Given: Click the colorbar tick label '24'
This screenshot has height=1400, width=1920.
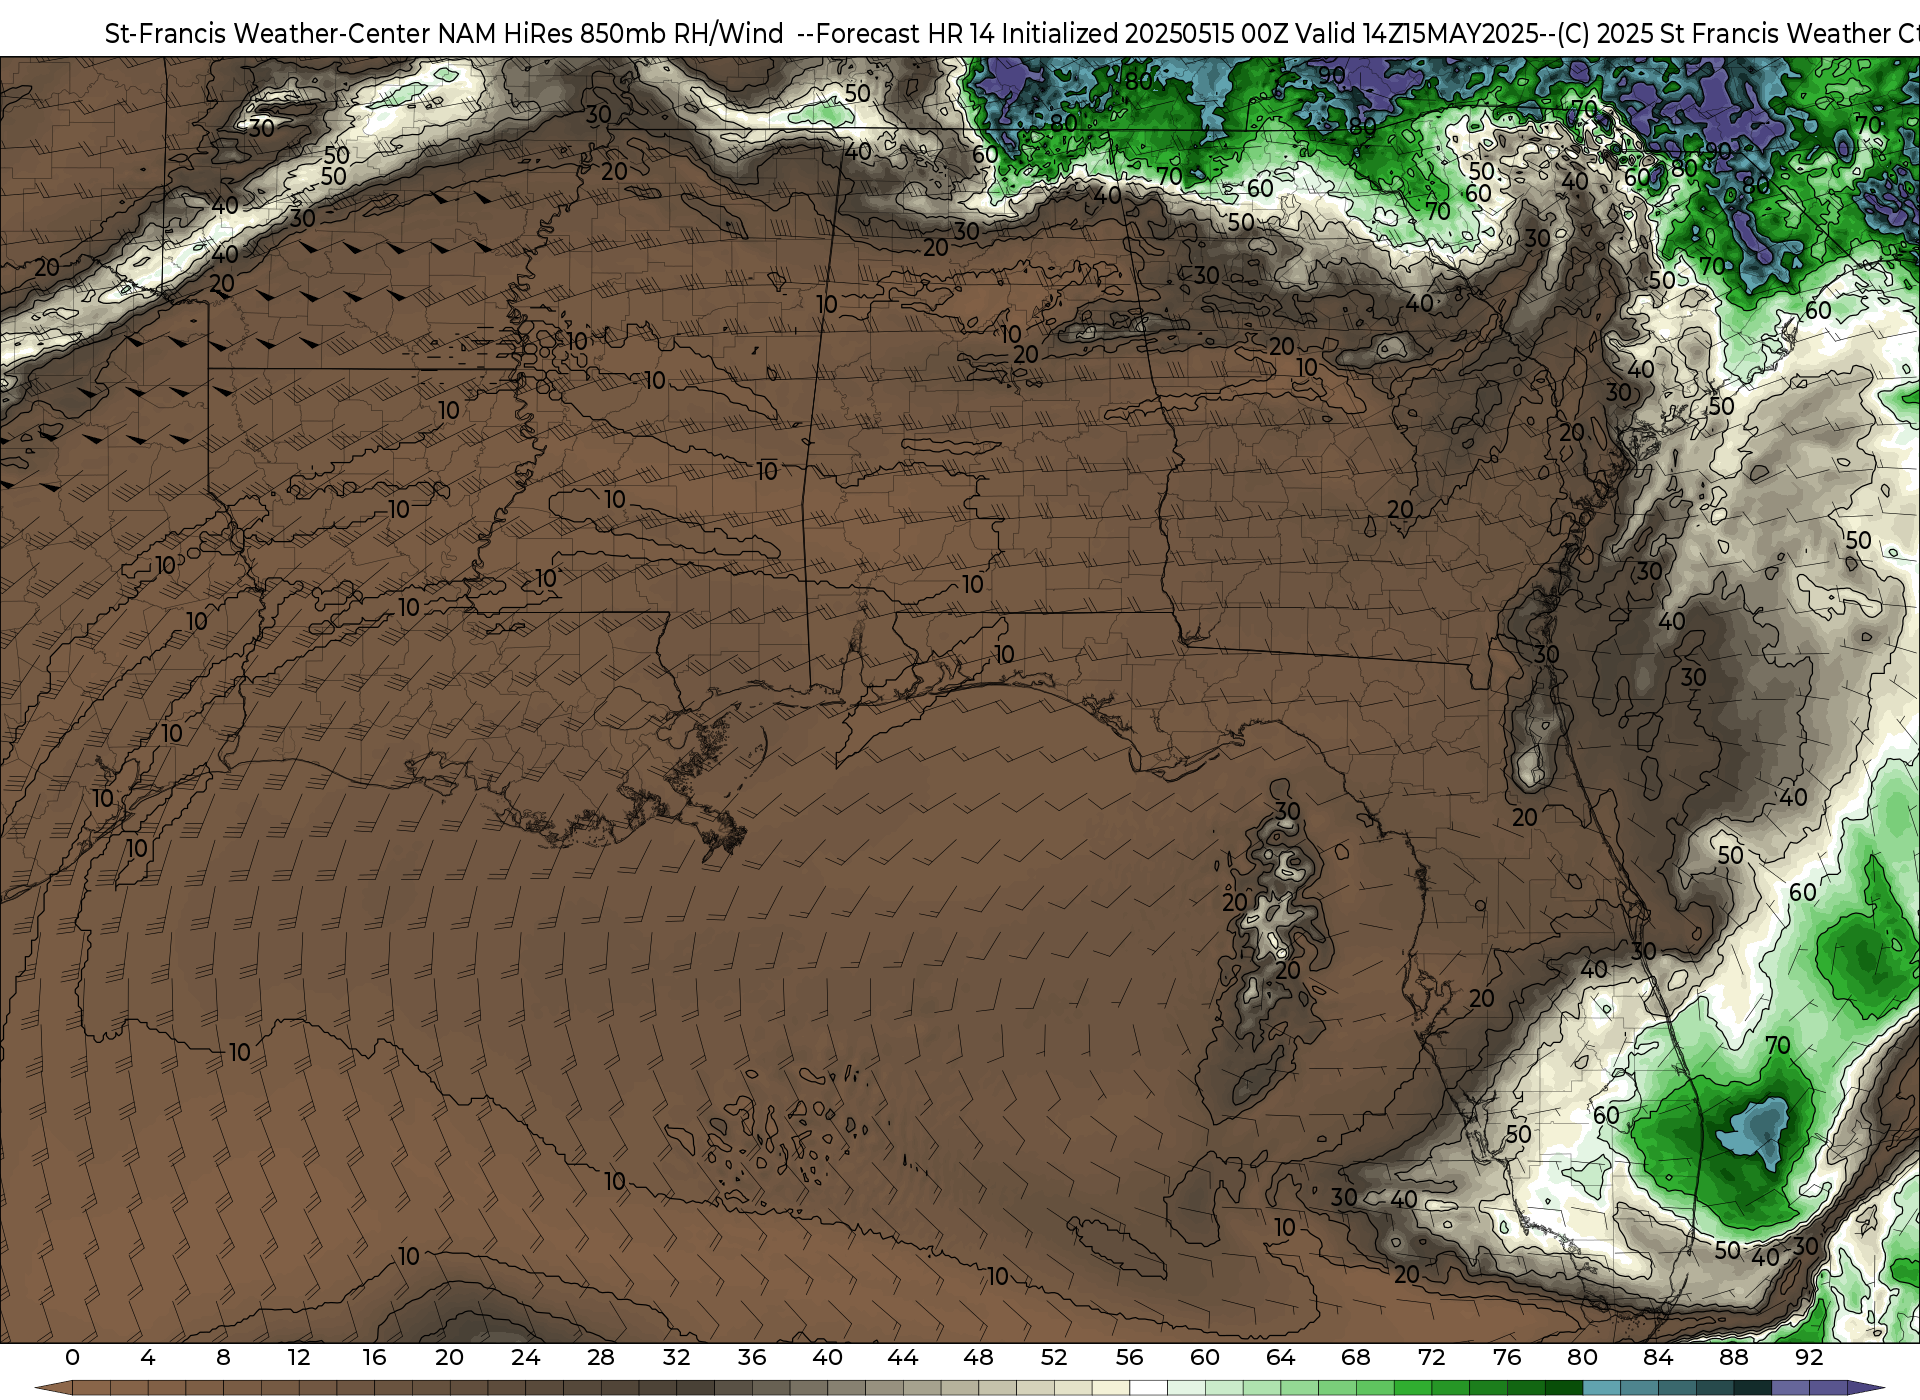Looking at the screenshot, I should coord(525,1357).
